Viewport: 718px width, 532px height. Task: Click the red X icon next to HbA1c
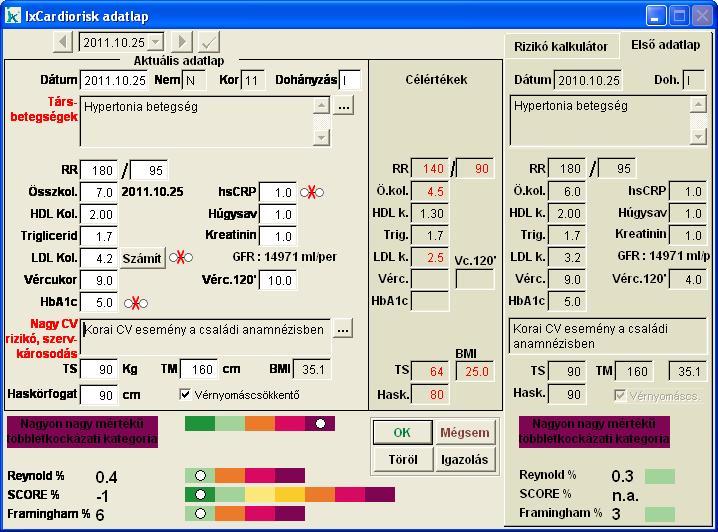point(132,303)
